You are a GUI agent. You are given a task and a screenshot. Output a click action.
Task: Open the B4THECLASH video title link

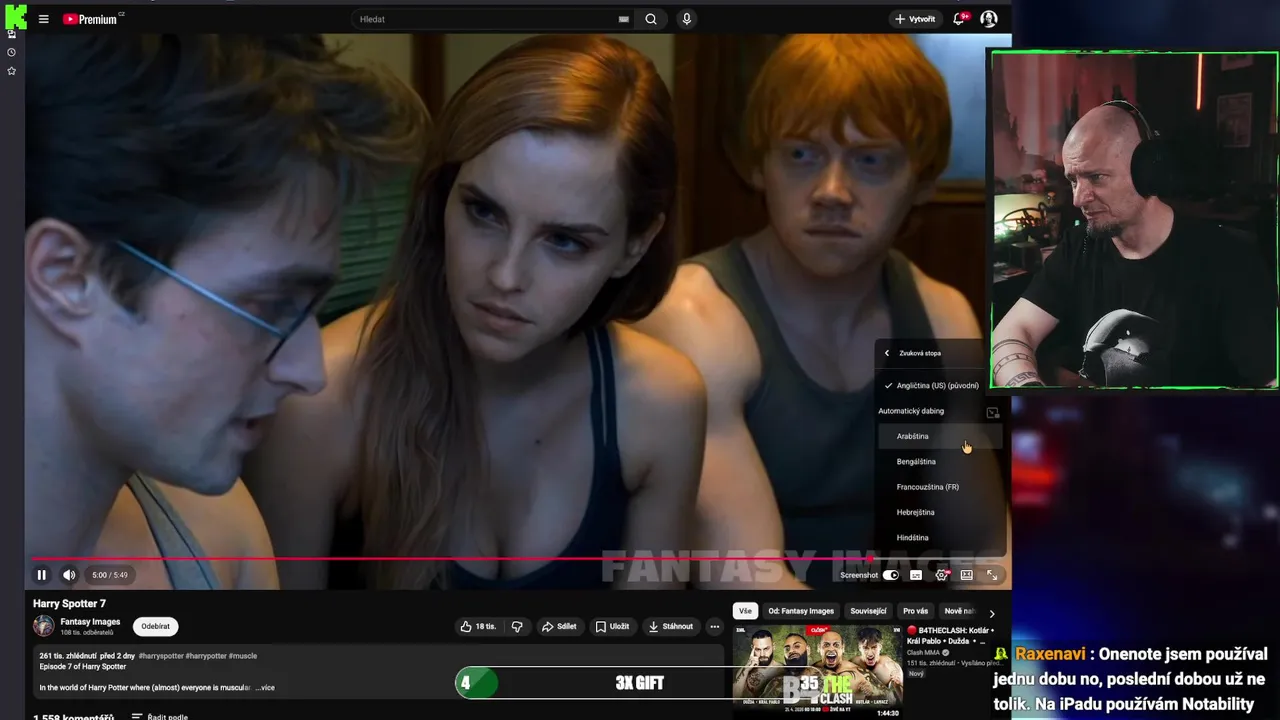949,636
